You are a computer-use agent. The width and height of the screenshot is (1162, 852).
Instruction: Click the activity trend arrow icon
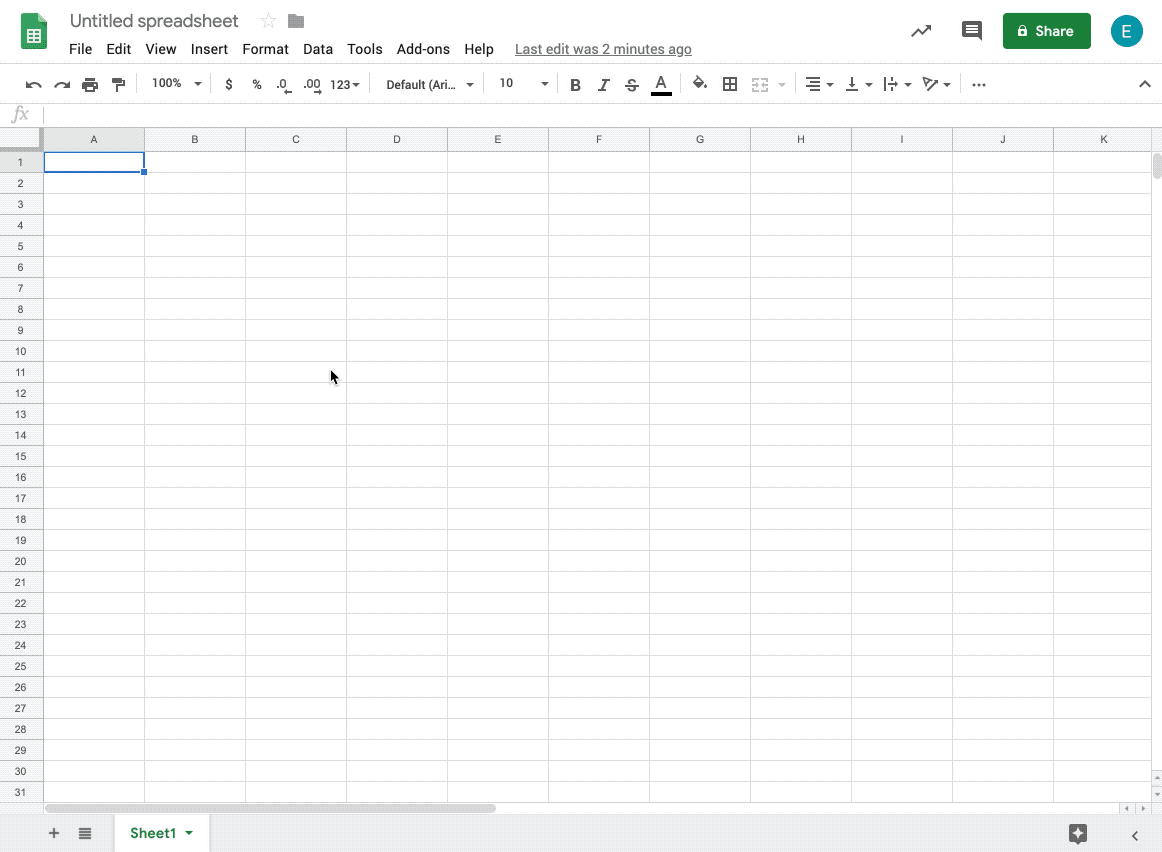[x=921, y=31]
